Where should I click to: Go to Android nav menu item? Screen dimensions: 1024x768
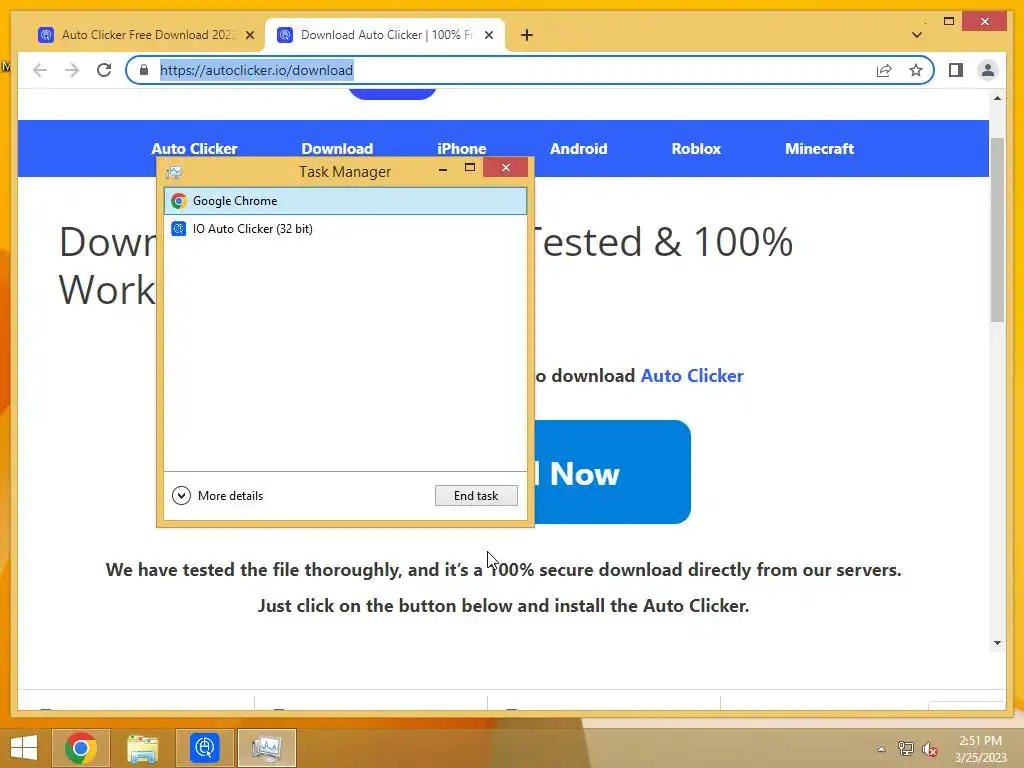[x=579, y=149]
